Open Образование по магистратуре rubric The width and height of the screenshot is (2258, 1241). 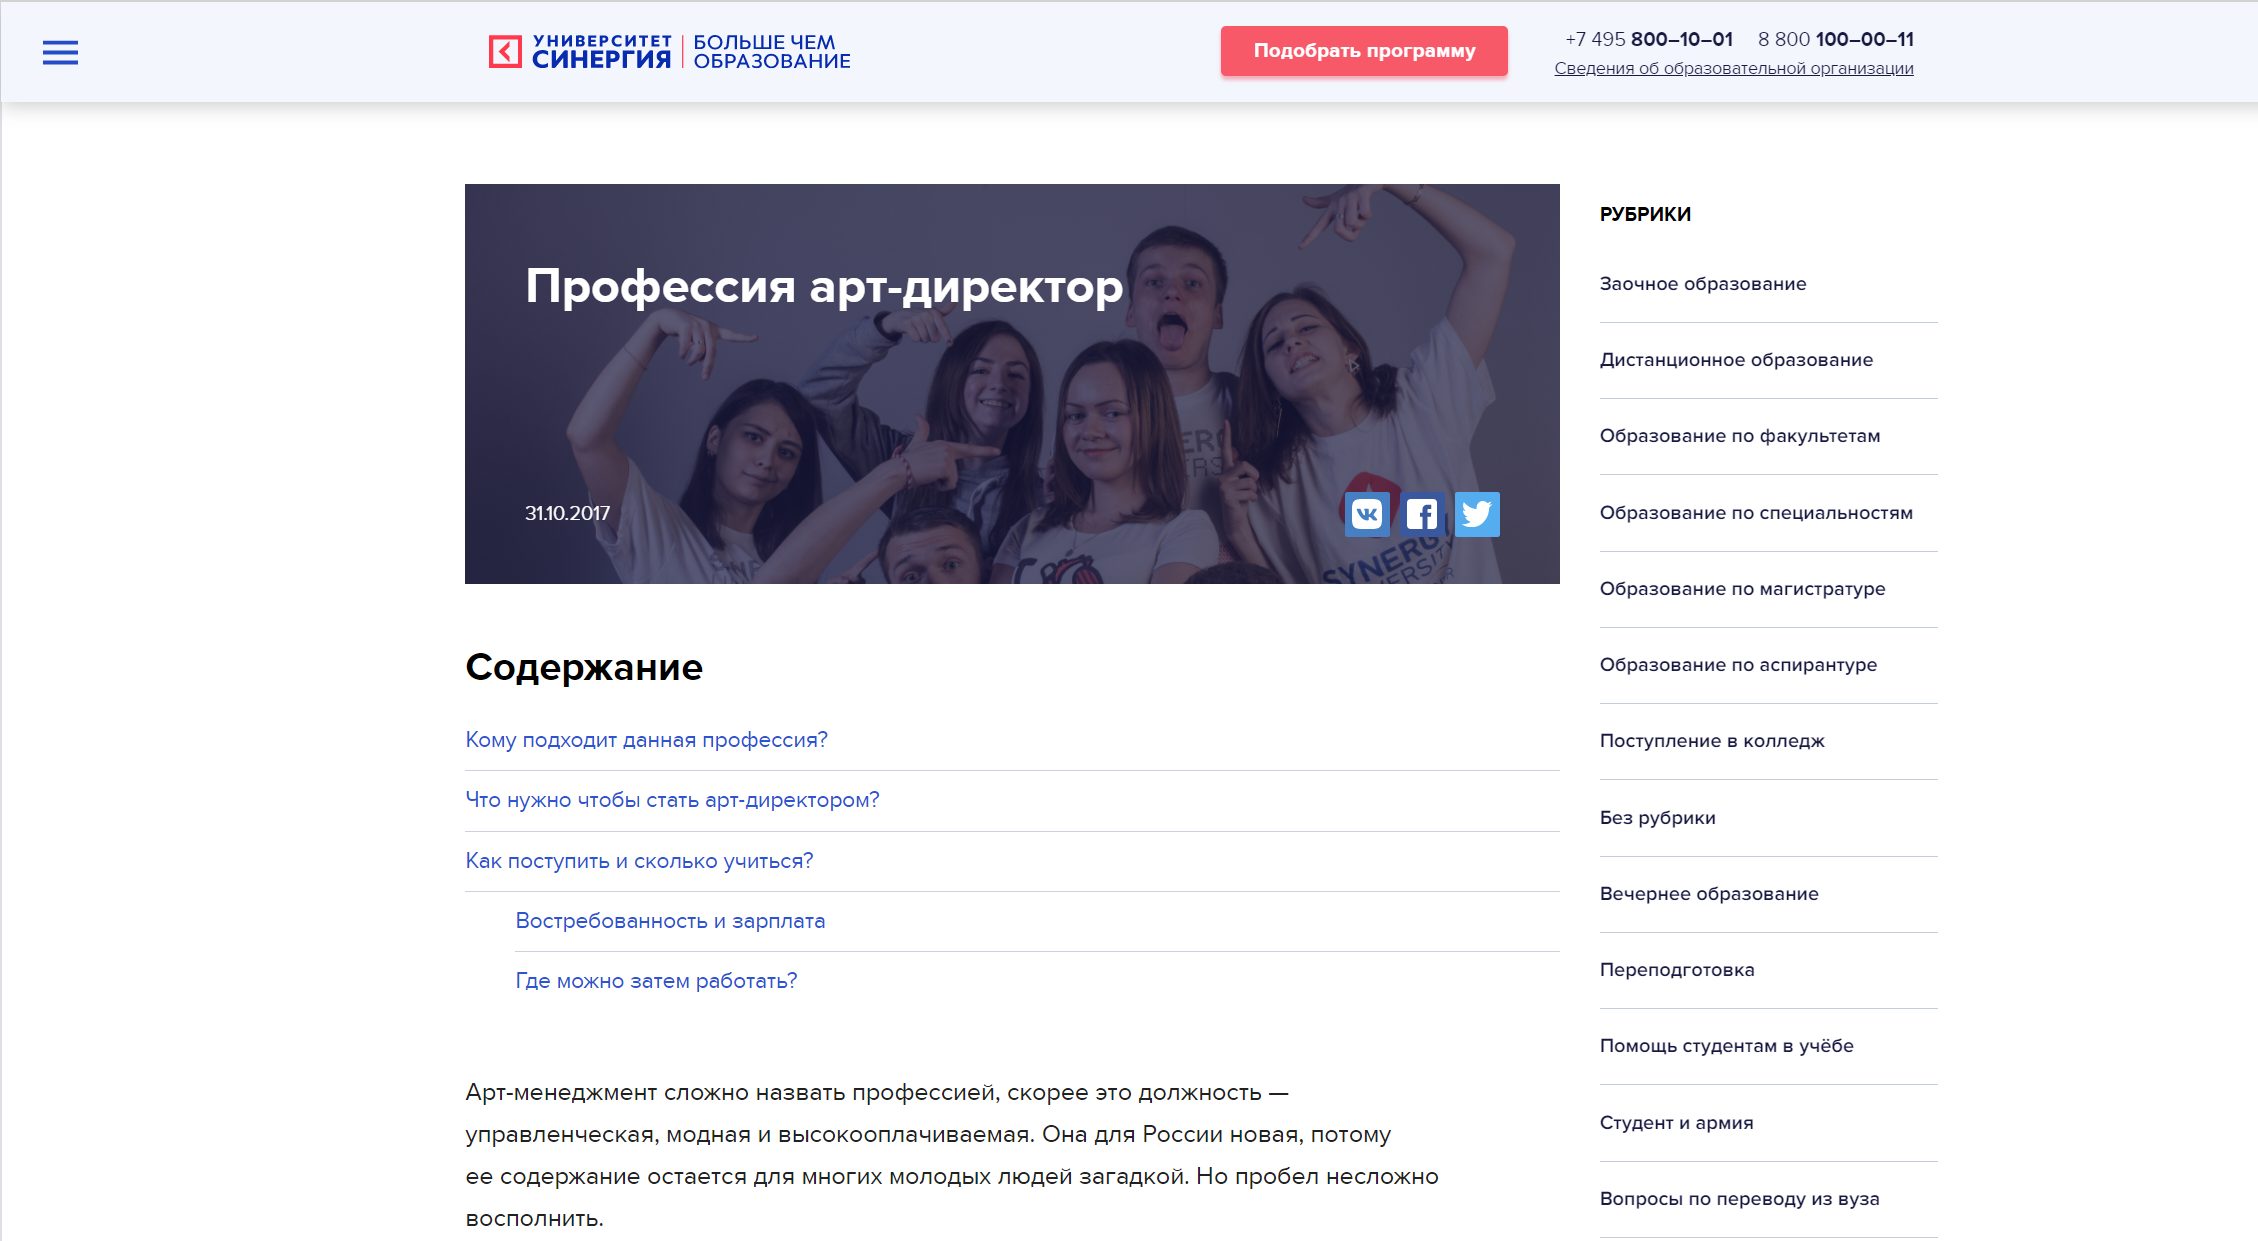(x=1742, y=589)
